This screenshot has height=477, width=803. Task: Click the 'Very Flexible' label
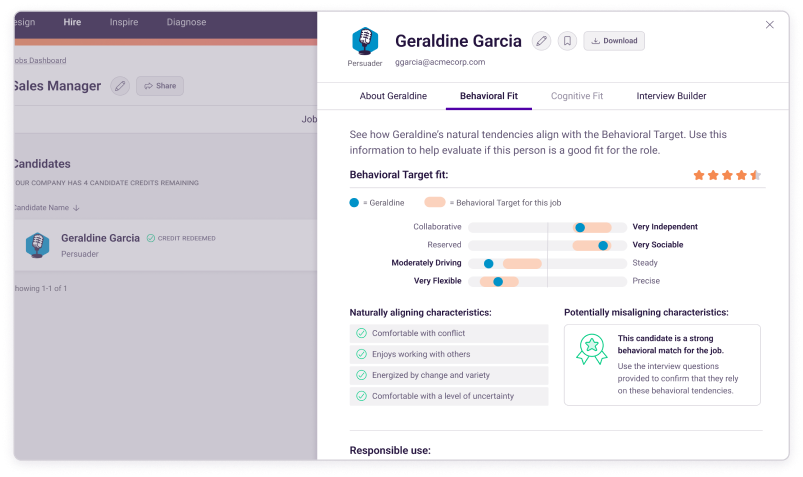[x=437, y=281]
